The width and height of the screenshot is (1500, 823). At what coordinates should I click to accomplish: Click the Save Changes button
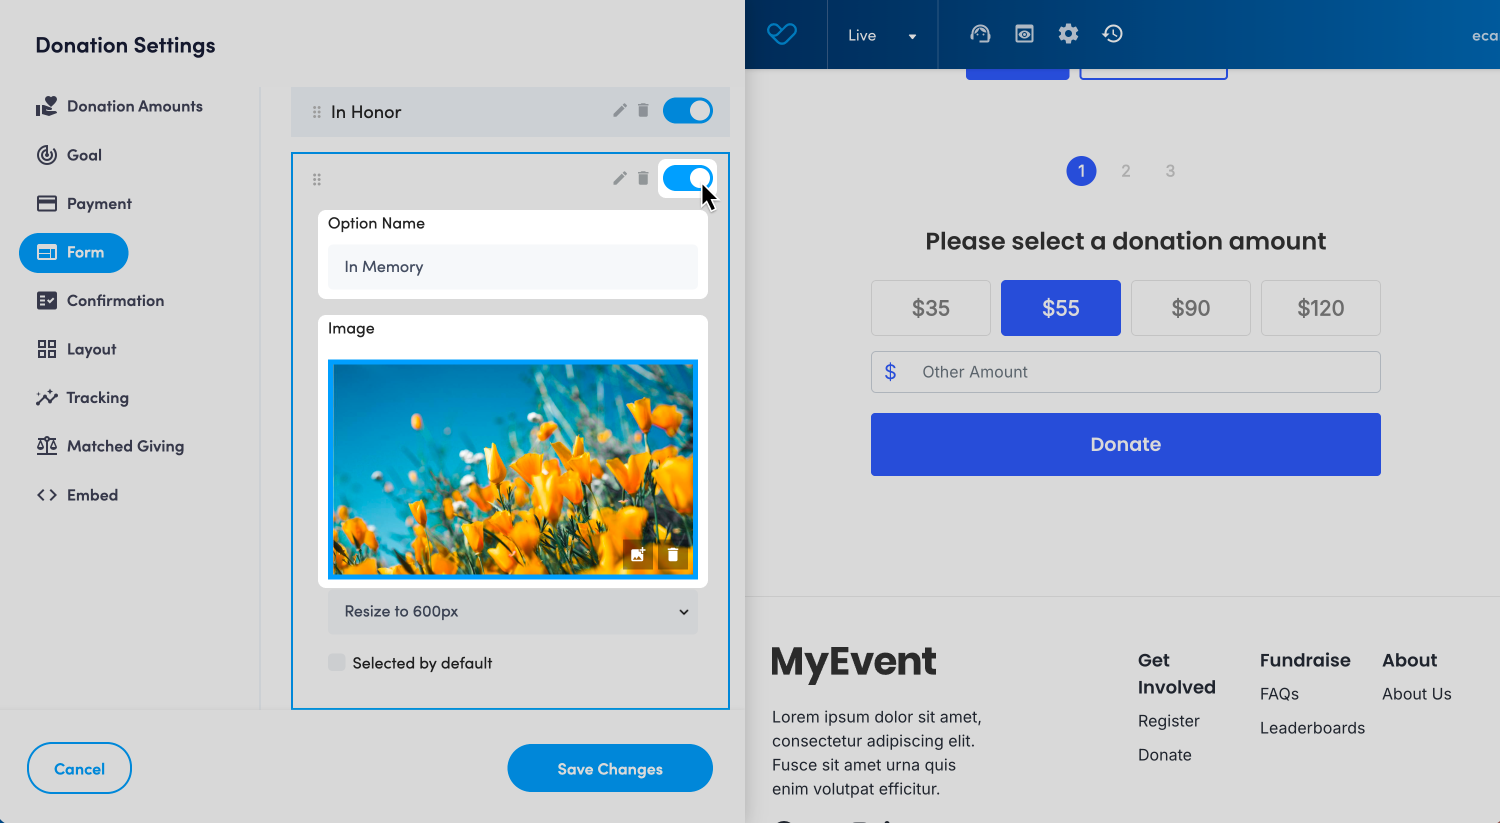(x=610, y=768)
